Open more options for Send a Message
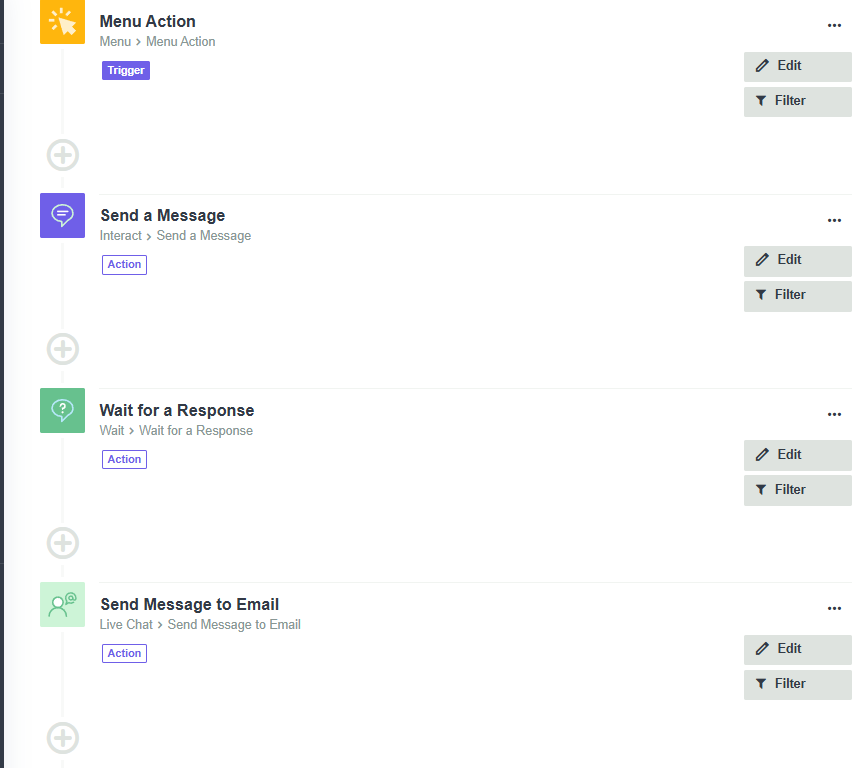858x768 pixels. (834, 220)
